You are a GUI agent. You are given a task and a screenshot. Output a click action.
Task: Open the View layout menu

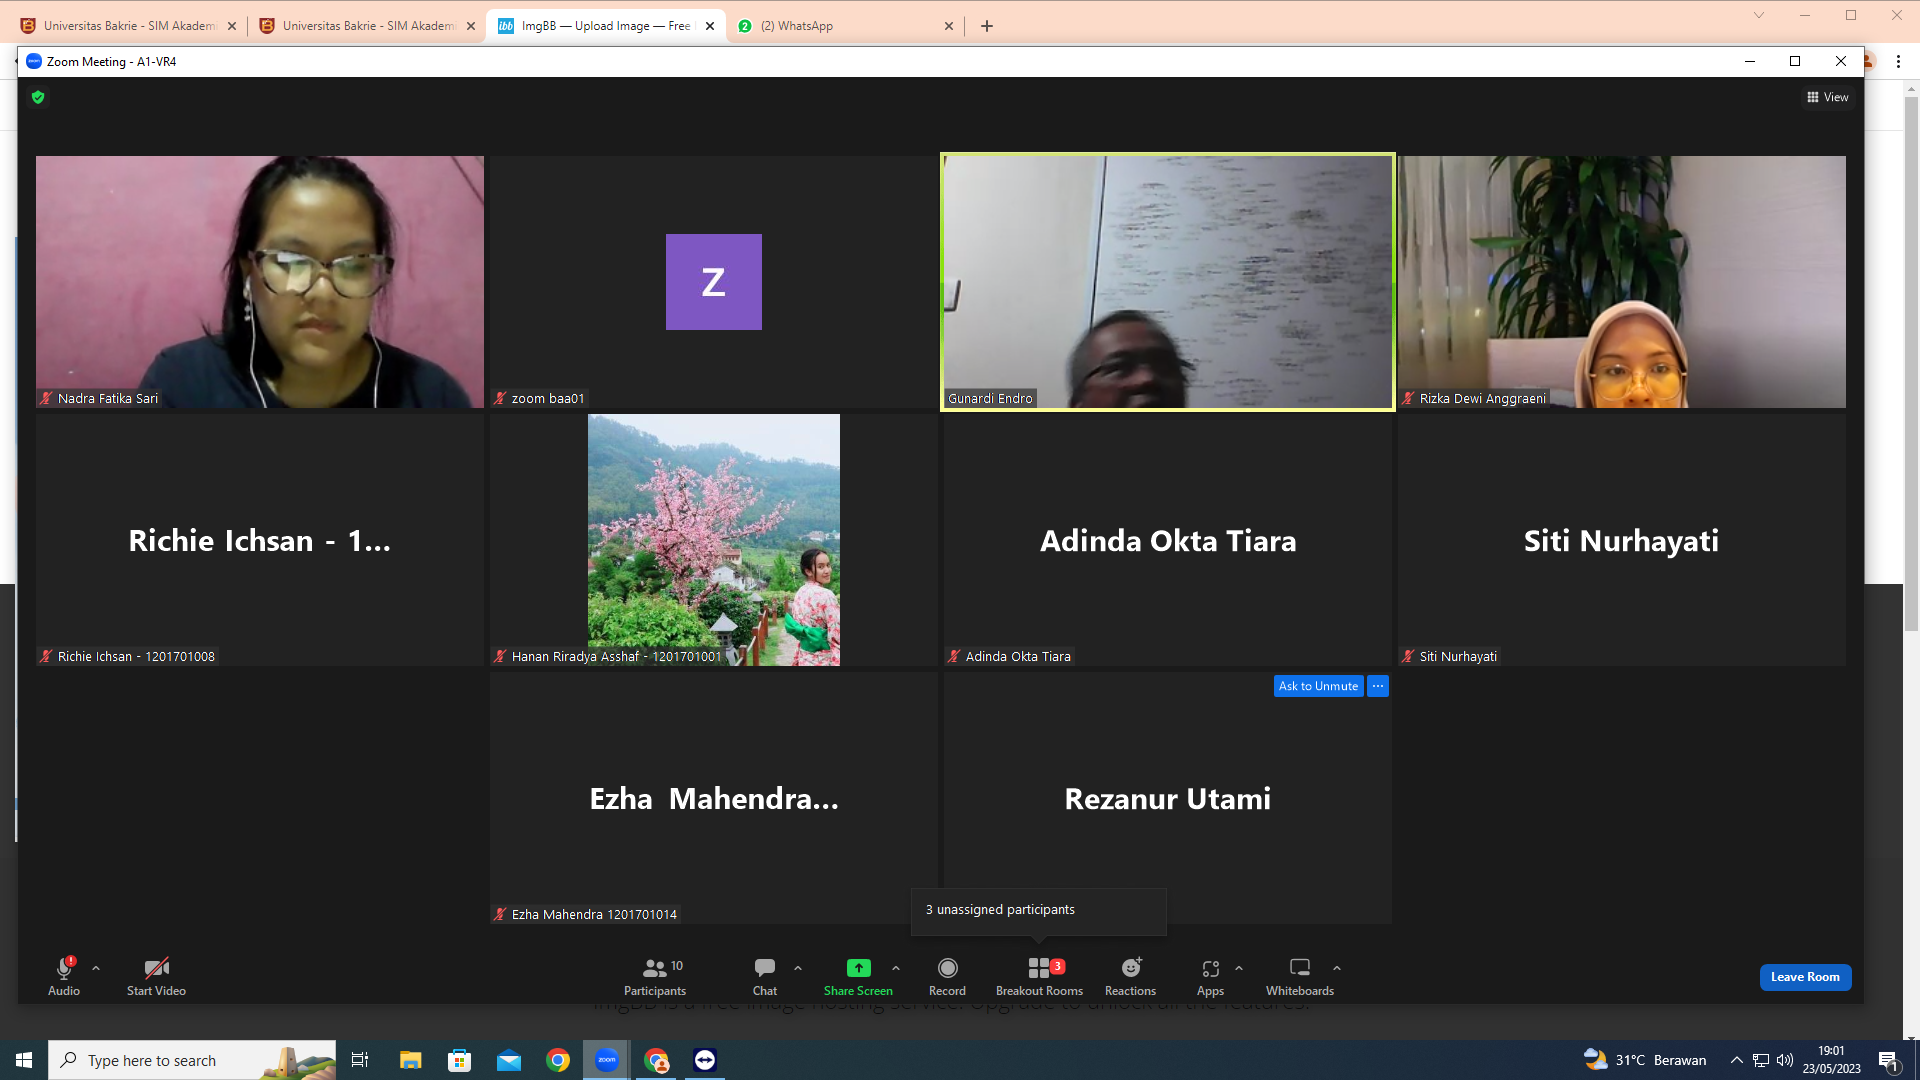pyautogui.click(x=1828, y=97)
